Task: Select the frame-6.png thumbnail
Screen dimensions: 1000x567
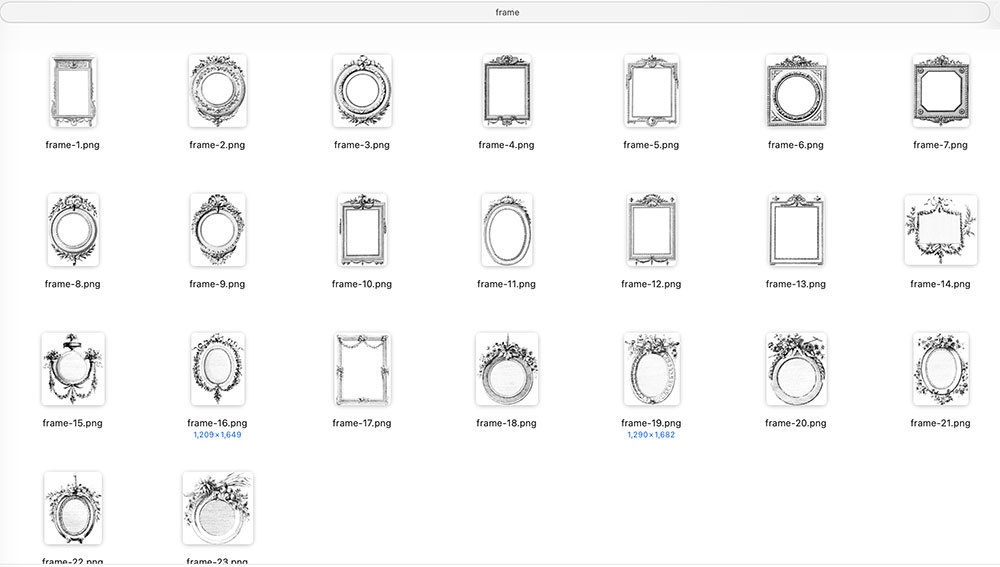Action: pos(796,91)
